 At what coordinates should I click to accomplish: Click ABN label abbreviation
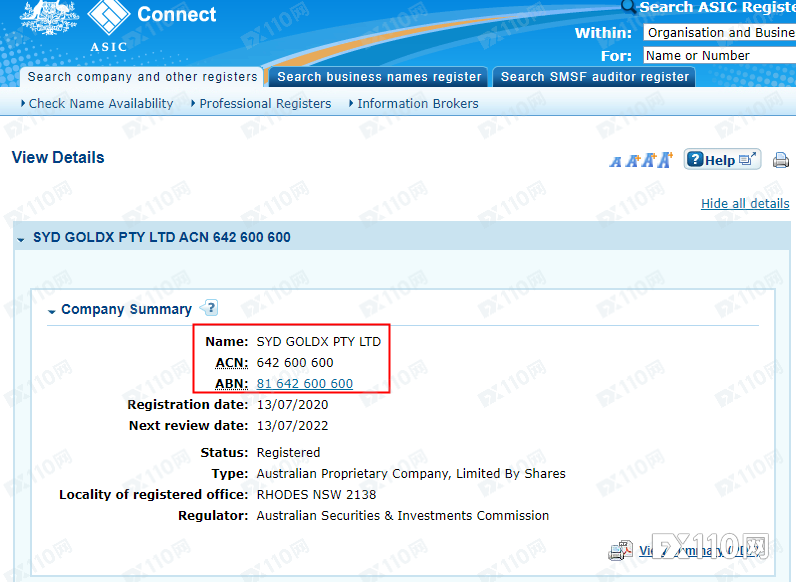[231, 383]
